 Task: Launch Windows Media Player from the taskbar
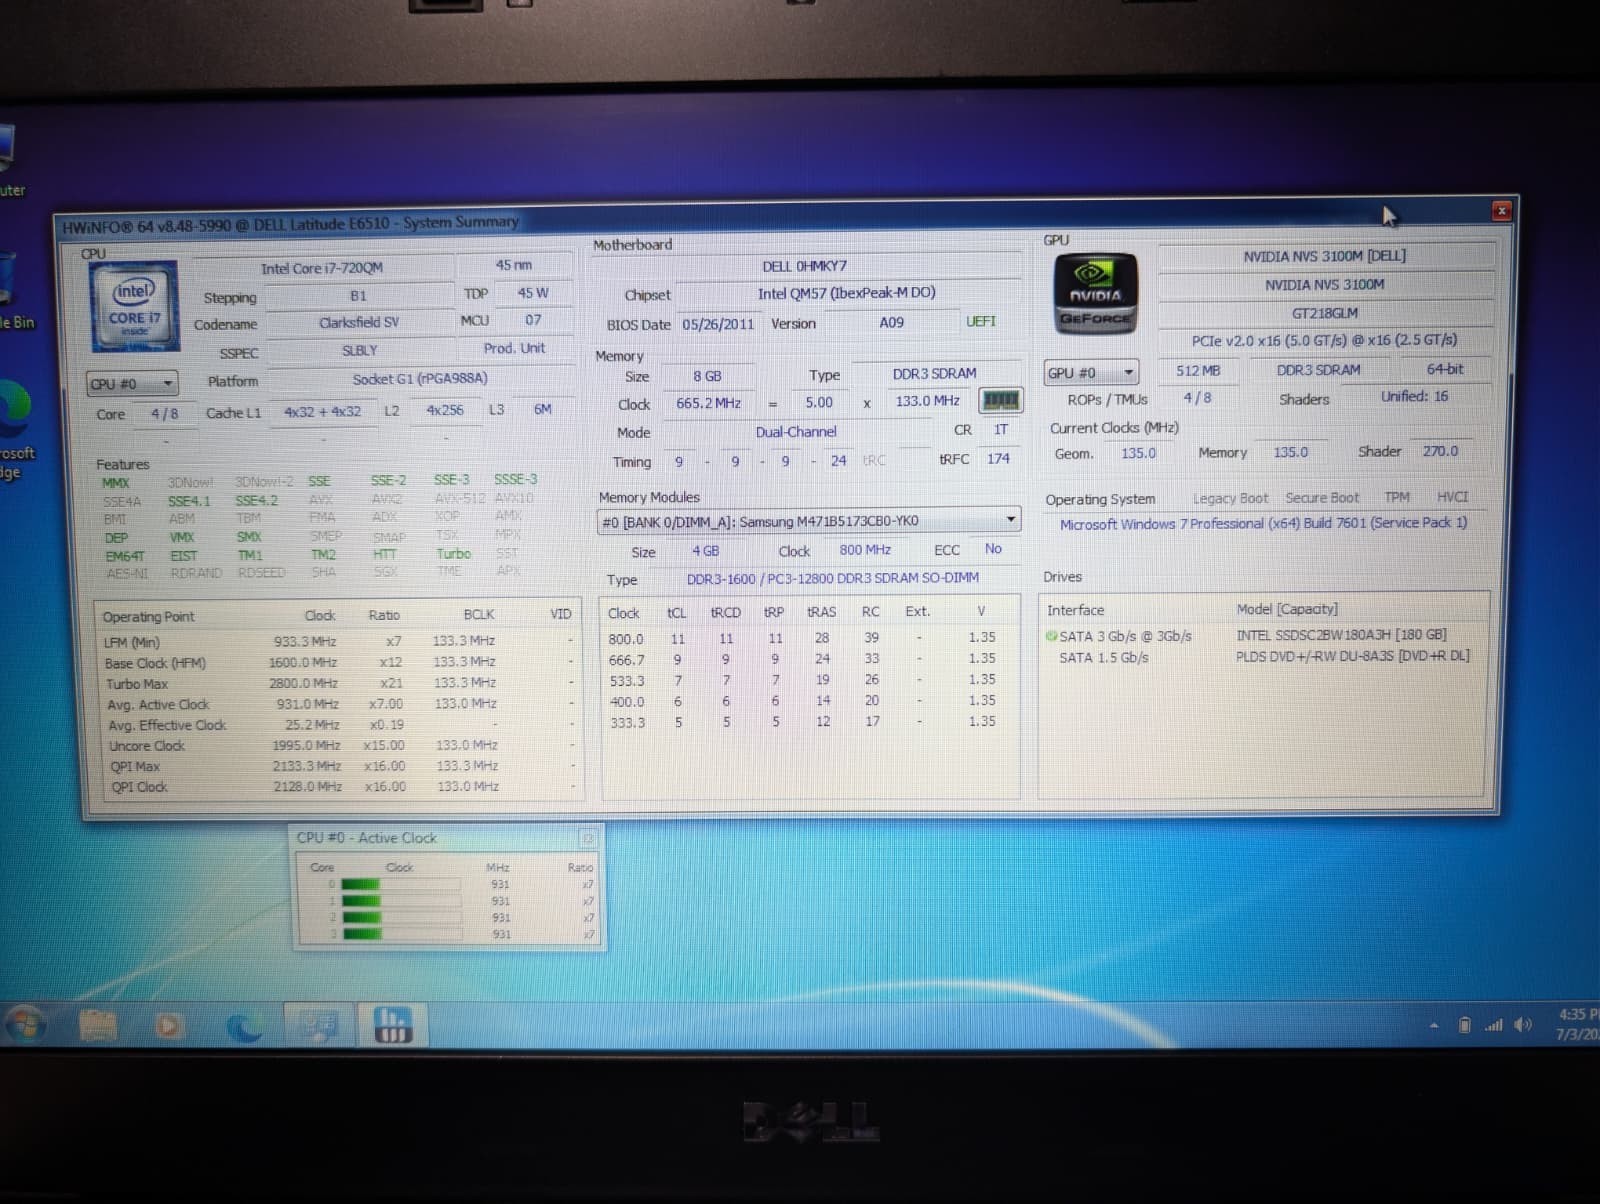[168, 1025]
